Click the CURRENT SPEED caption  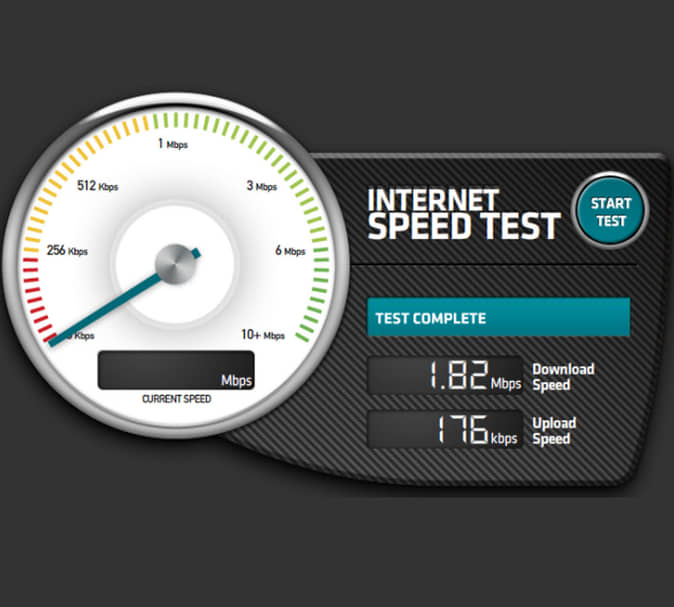click(x=176, y=399)
